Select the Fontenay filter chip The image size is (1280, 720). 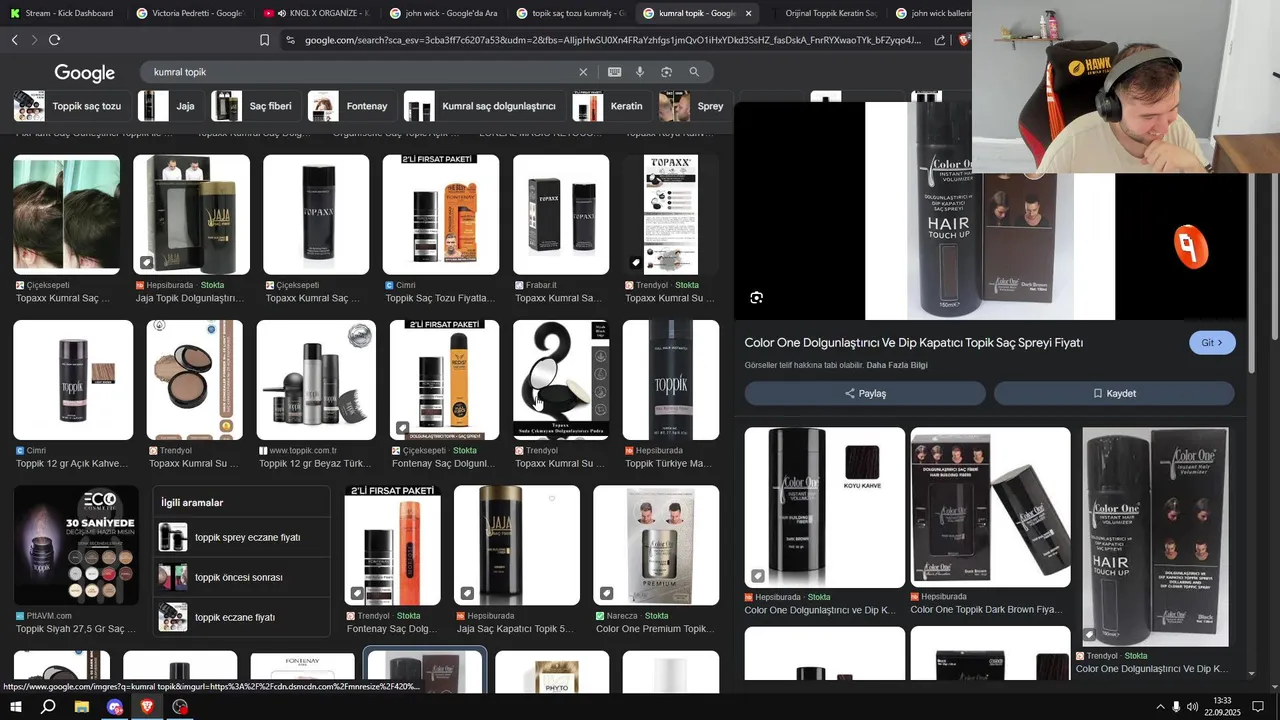[349, 106]
